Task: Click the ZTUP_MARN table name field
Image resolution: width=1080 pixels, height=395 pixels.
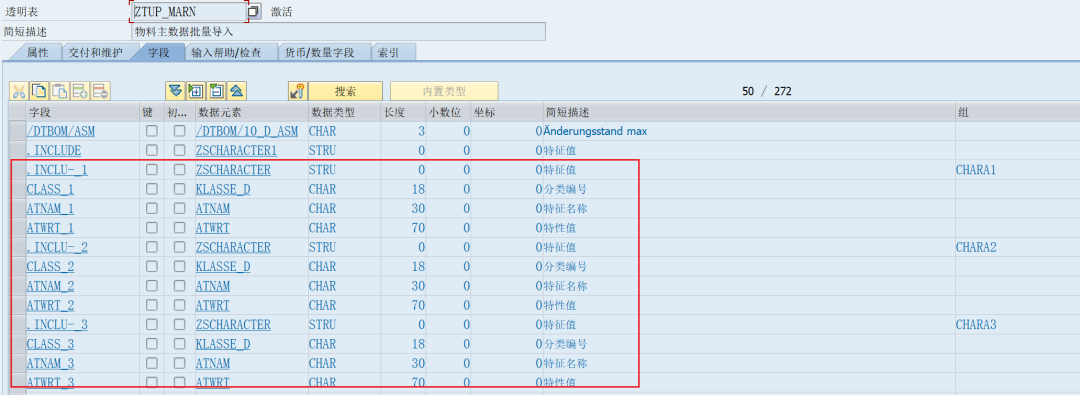Action: 188,12
